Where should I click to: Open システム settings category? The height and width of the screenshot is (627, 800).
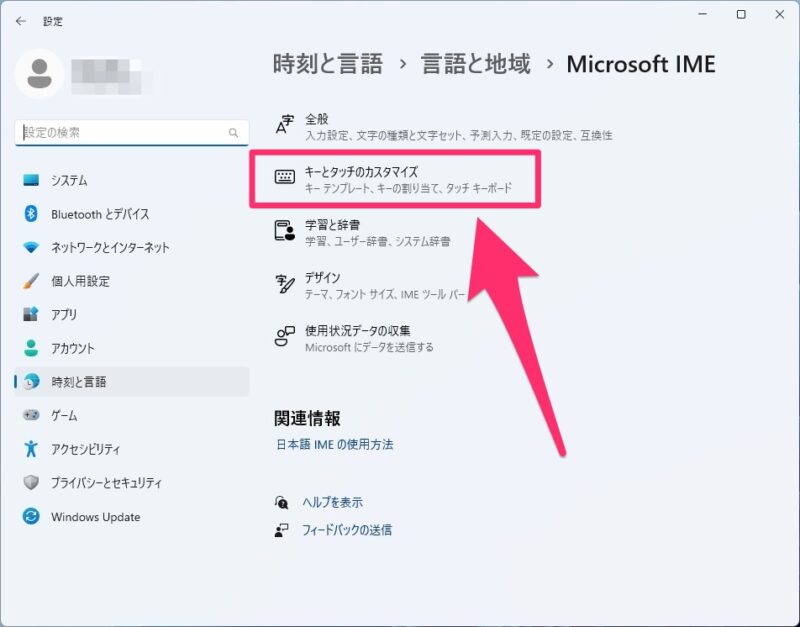132,180
